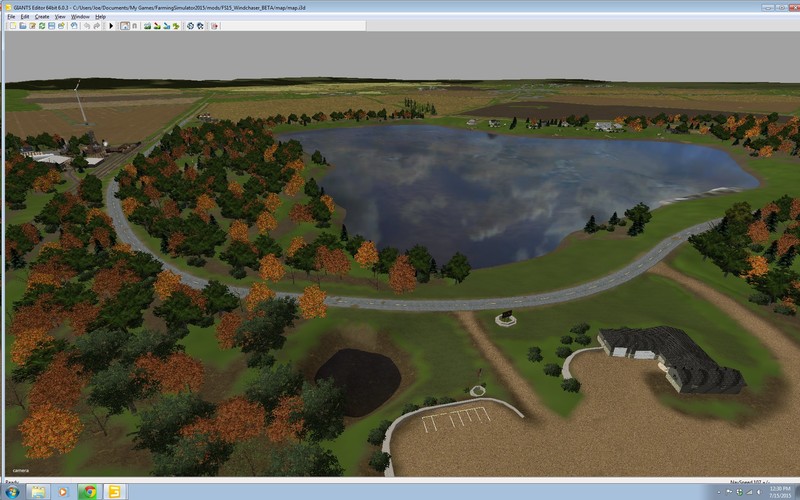Viewport: 800px width, 500px height.
Task: Open Windows Explorer from the taskbar
Action: pyautogui.click(x=38, y=492)
